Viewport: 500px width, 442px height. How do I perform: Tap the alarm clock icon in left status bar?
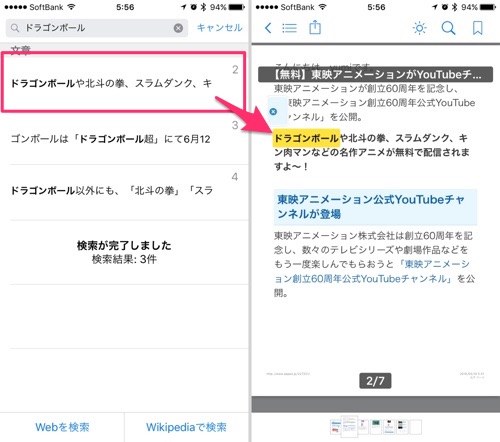pos(194,7)
